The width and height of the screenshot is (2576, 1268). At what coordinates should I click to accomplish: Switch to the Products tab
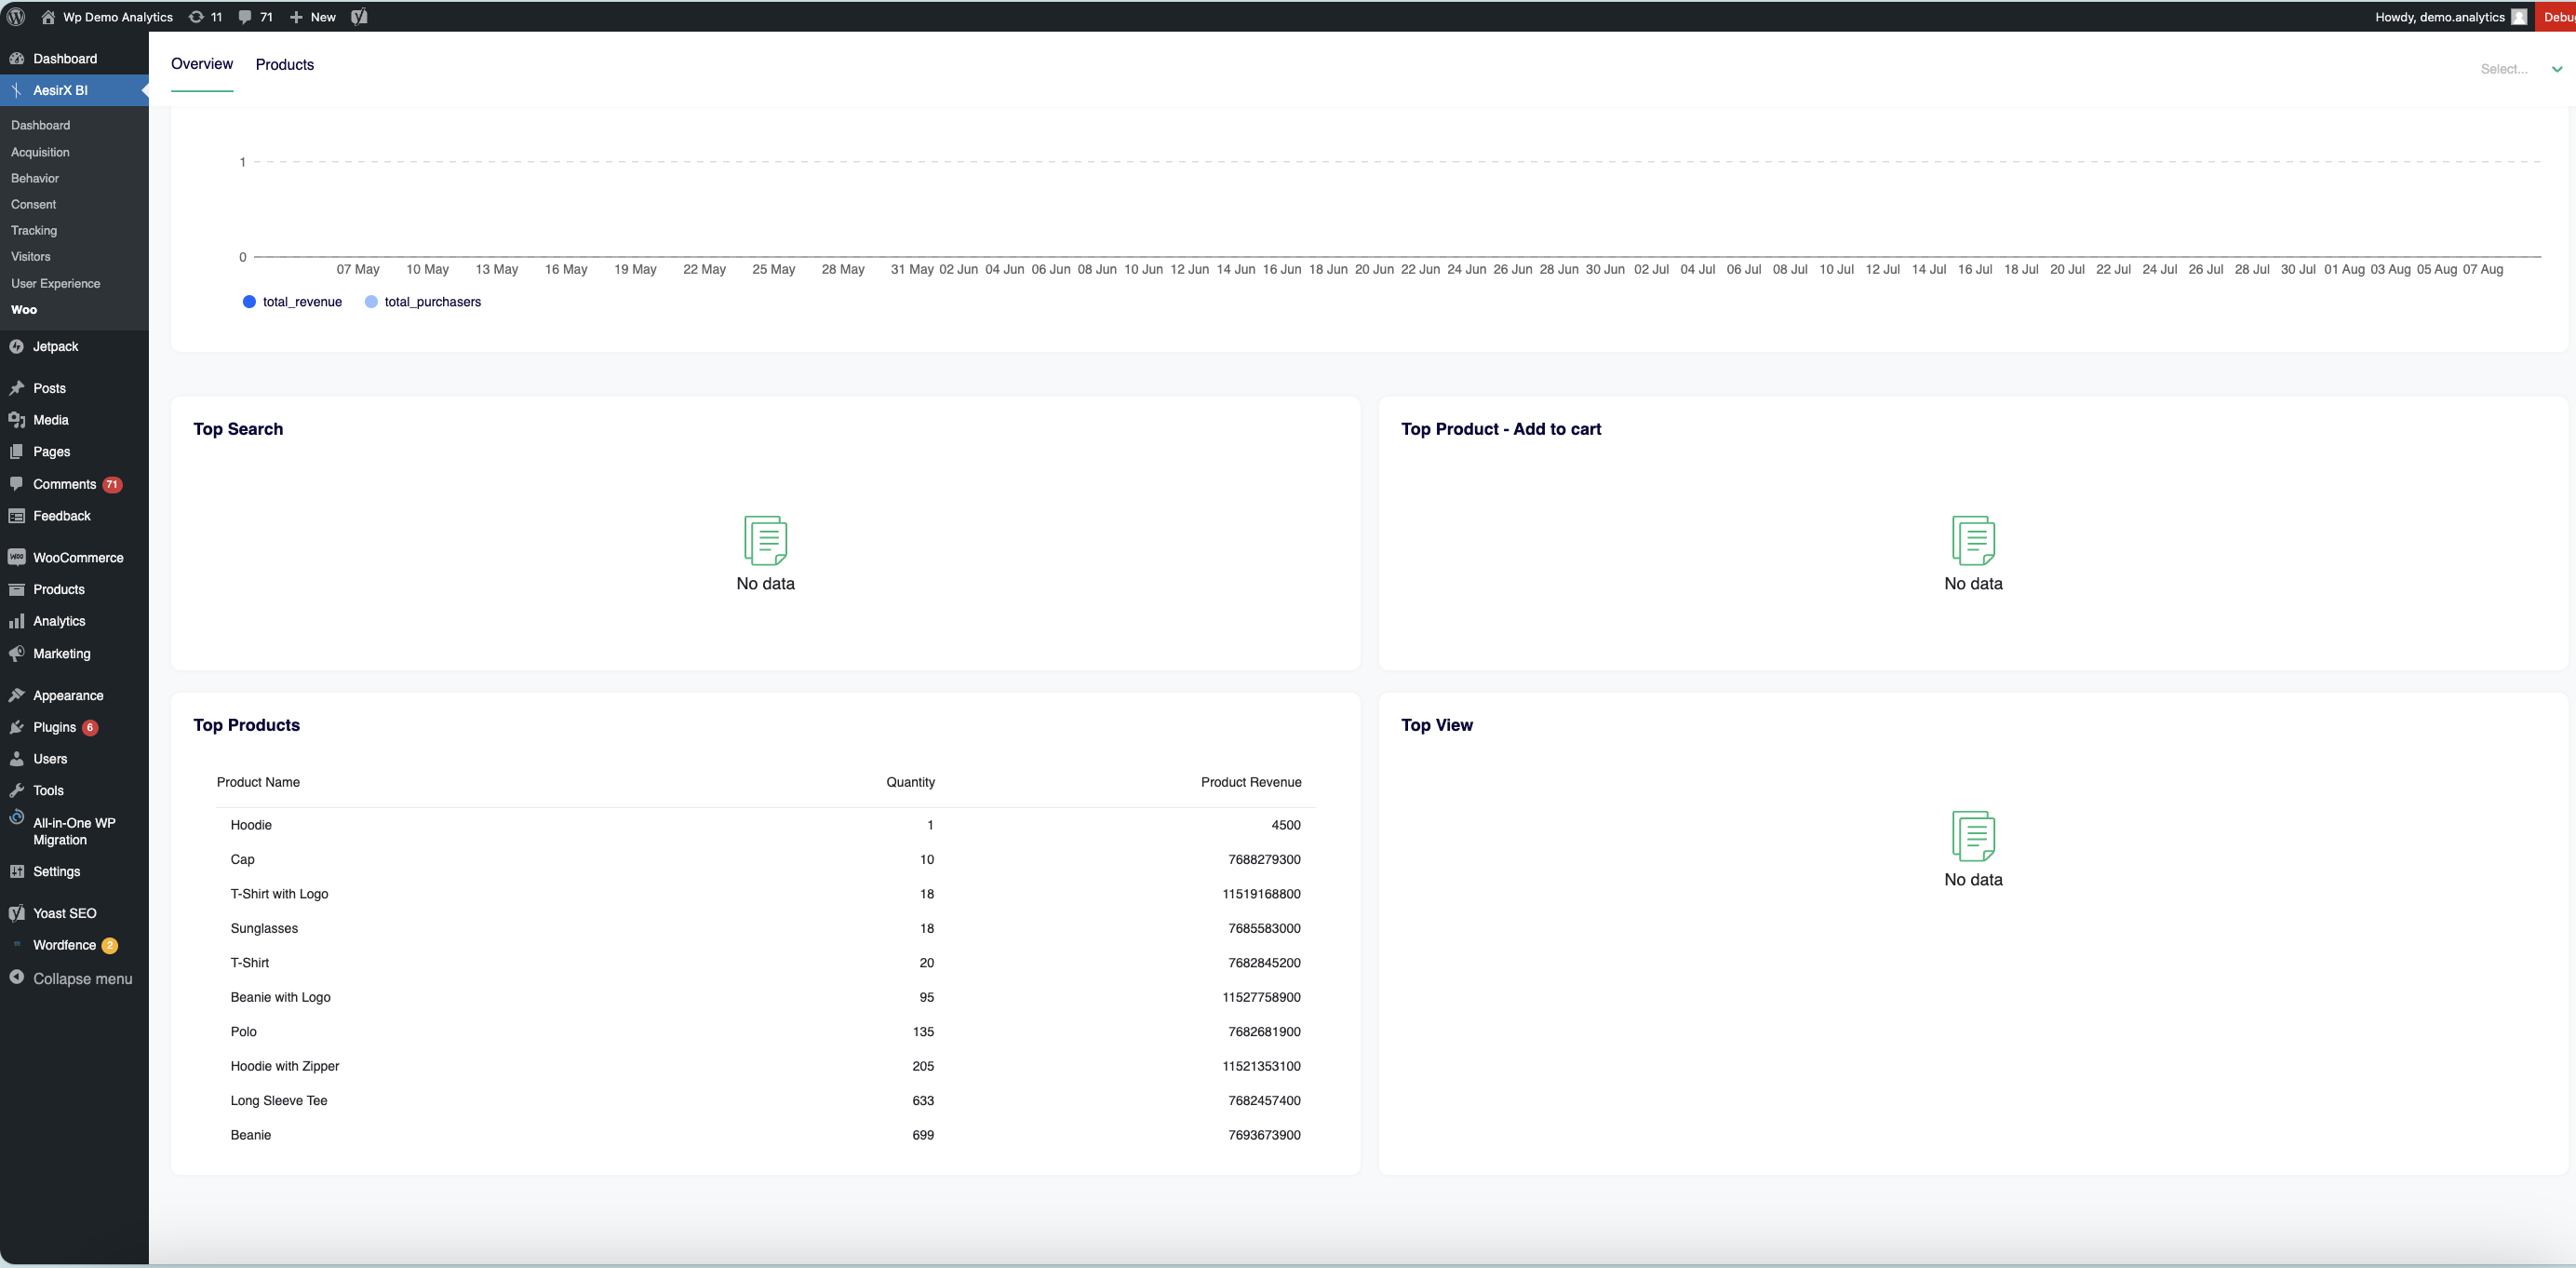(284, 64)
